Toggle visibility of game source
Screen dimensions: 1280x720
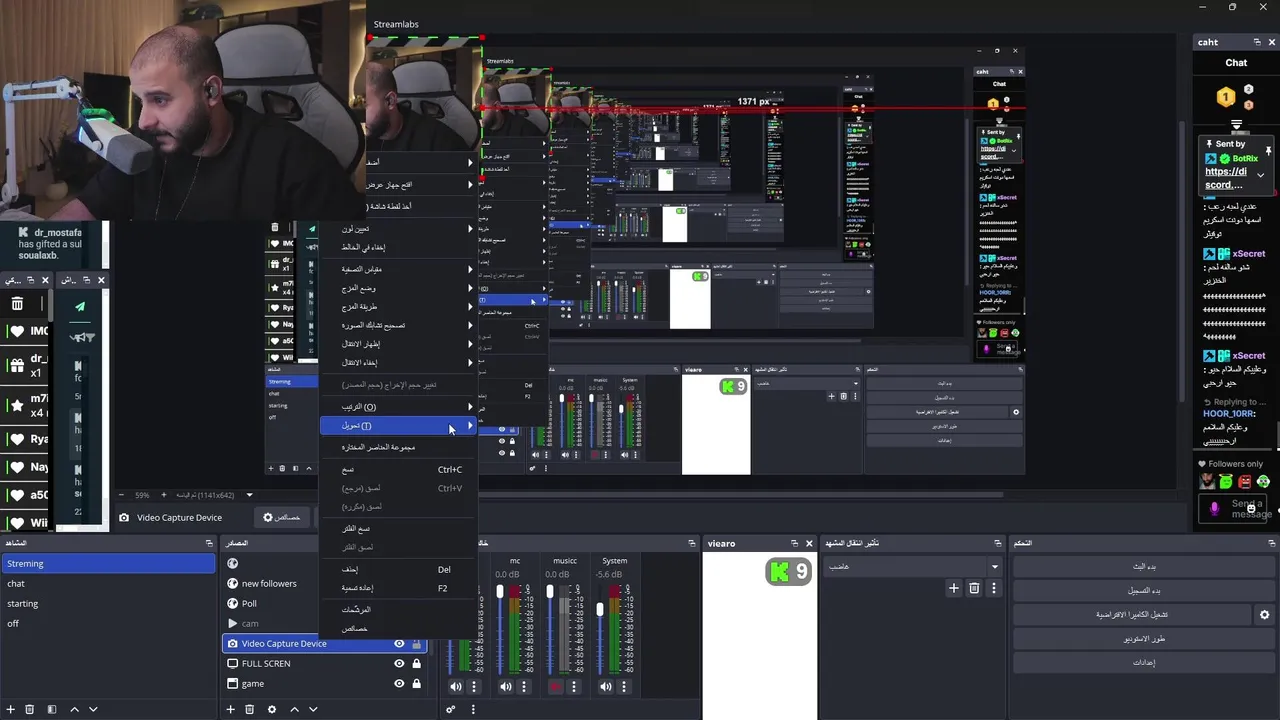point(399,684)
